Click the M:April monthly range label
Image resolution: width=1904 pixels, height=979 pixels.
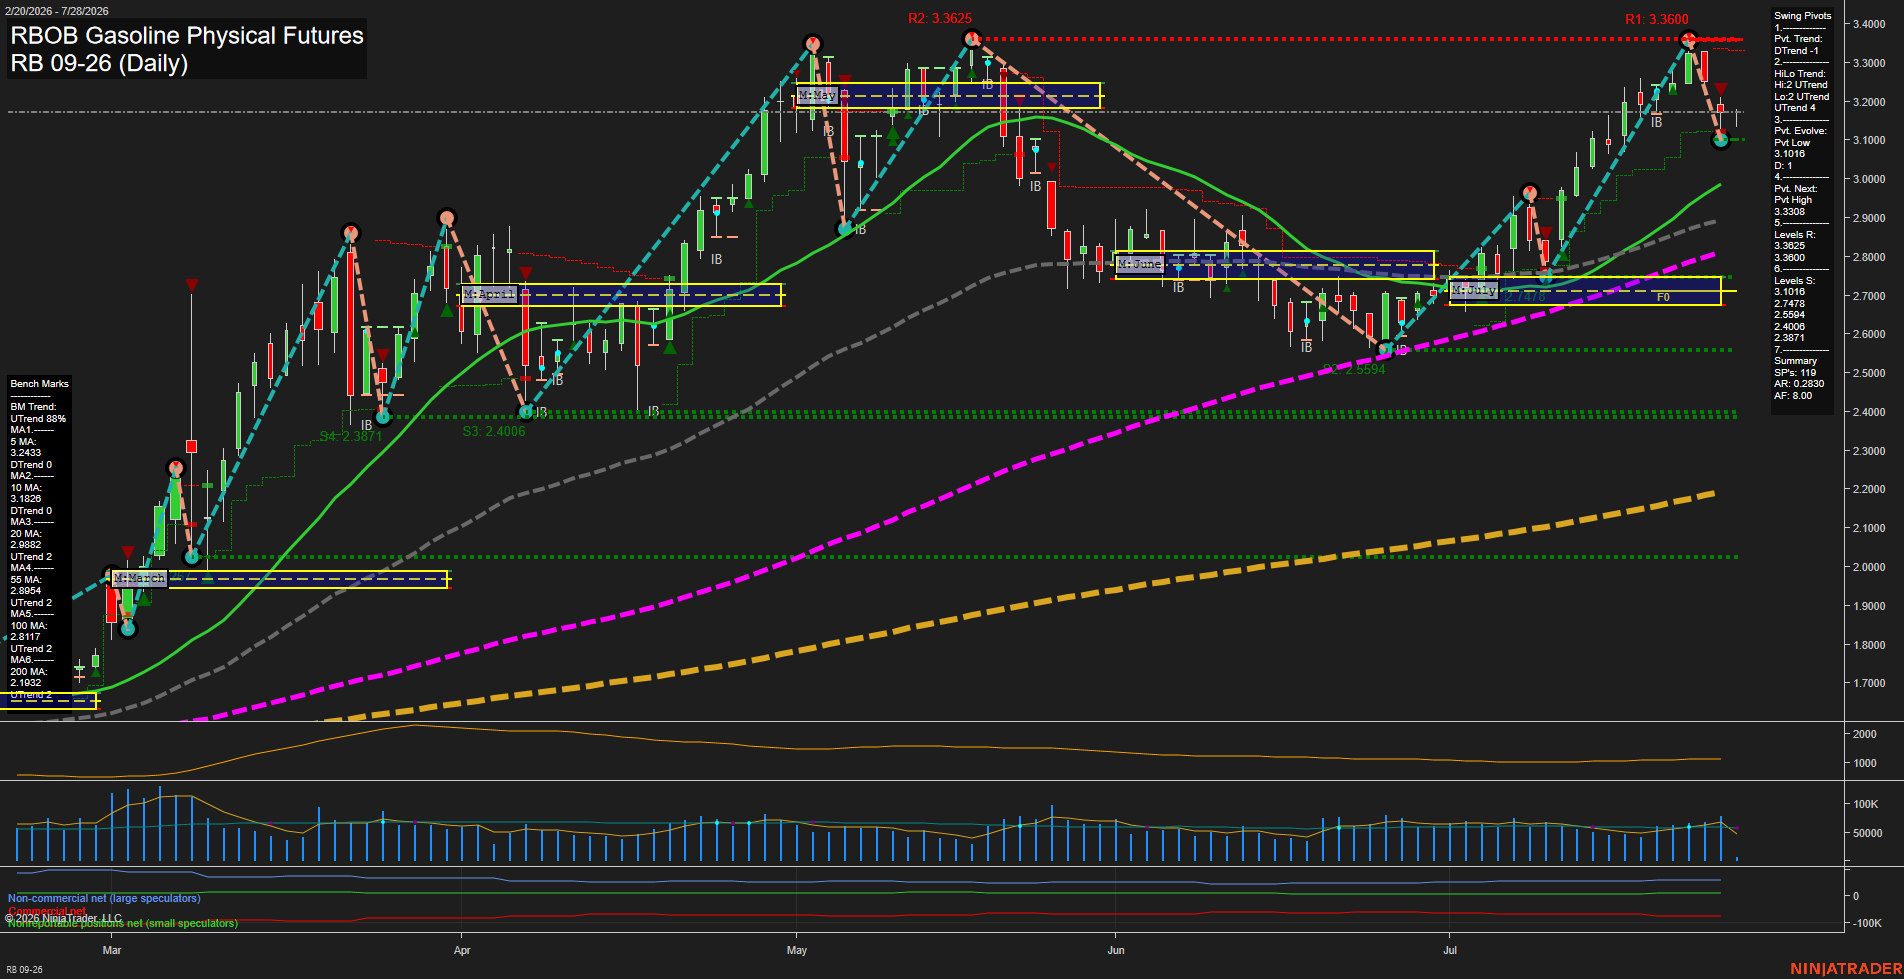489,294
